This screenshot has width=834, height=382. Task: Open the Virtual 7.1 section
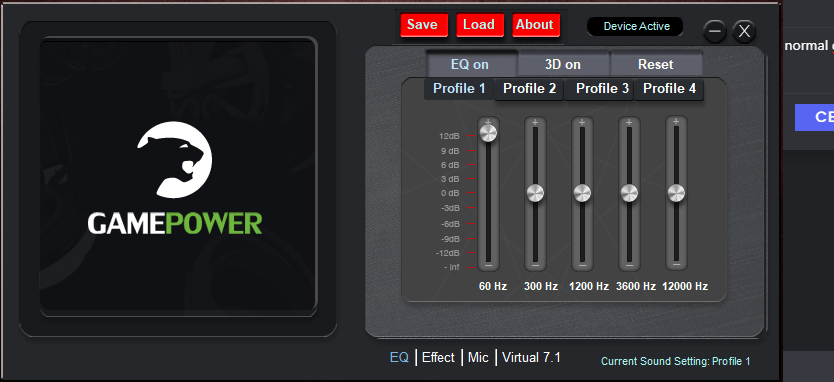tap(531, 358)
